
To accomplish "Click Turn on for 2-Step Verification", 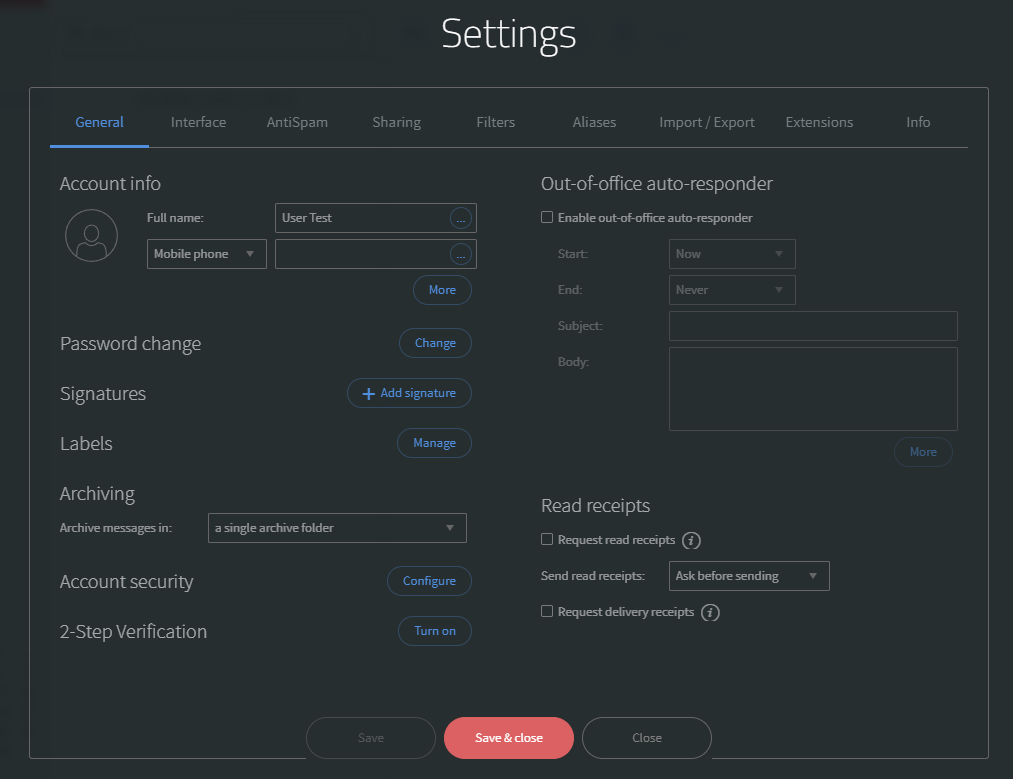I will pos(435,631).
